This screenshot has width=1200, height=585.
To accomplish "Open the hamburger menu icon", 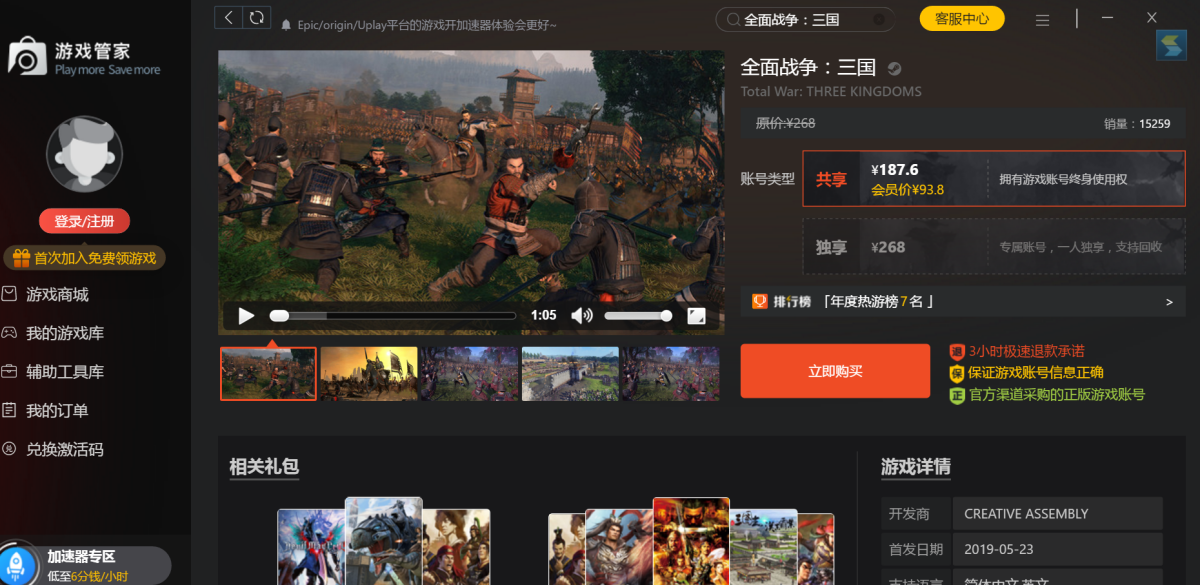I will tap(1042, 19).
